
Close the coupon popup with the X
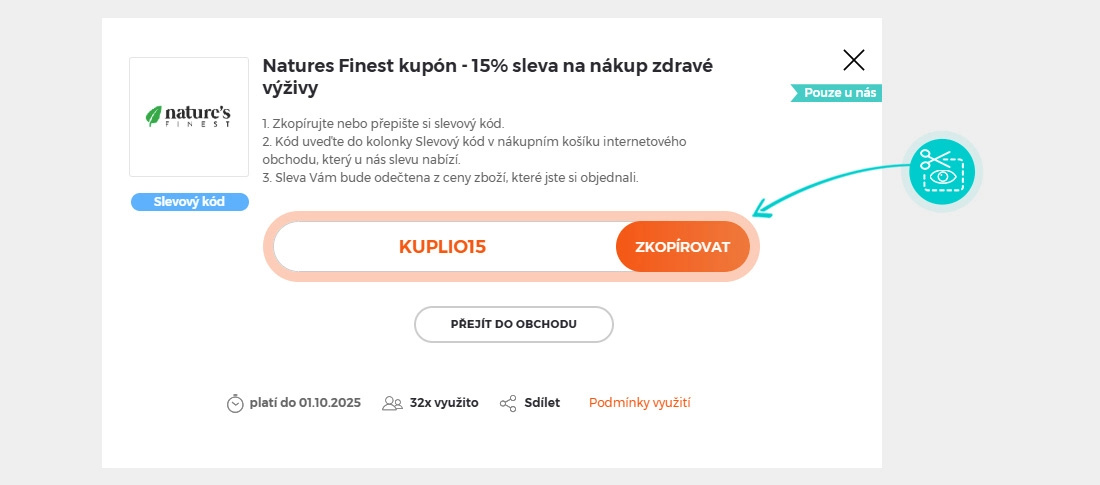pos(854,60)
